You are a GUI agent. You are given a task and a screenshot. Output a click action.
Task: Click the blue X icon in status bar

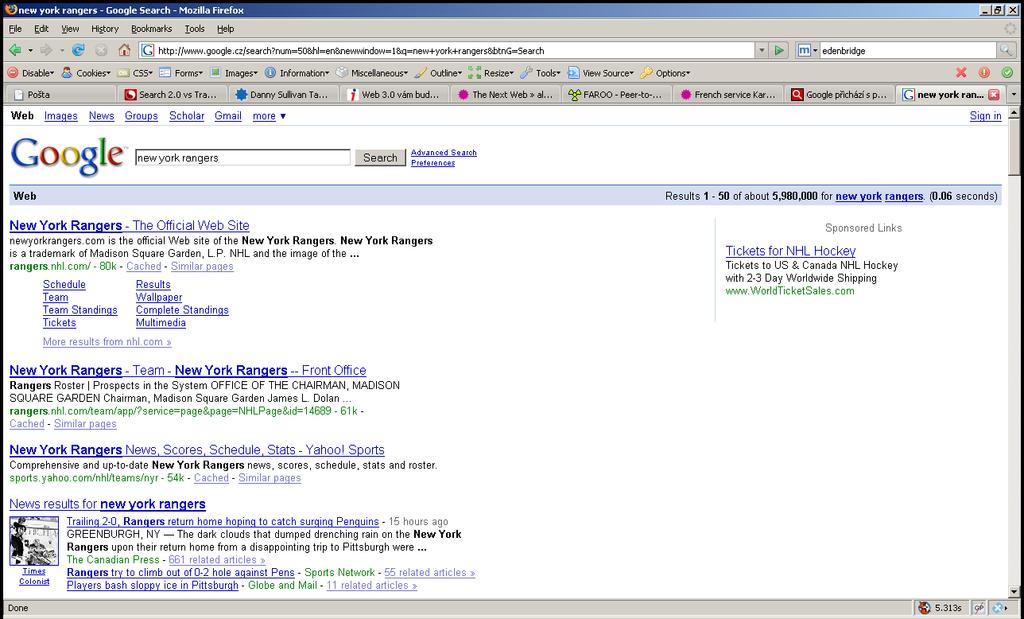pyautogui.click(x=998, y=608)
